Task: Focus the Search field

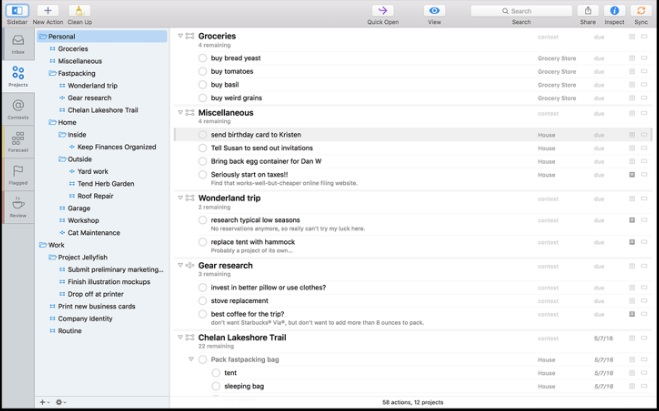Action: (x=521, y=11)
